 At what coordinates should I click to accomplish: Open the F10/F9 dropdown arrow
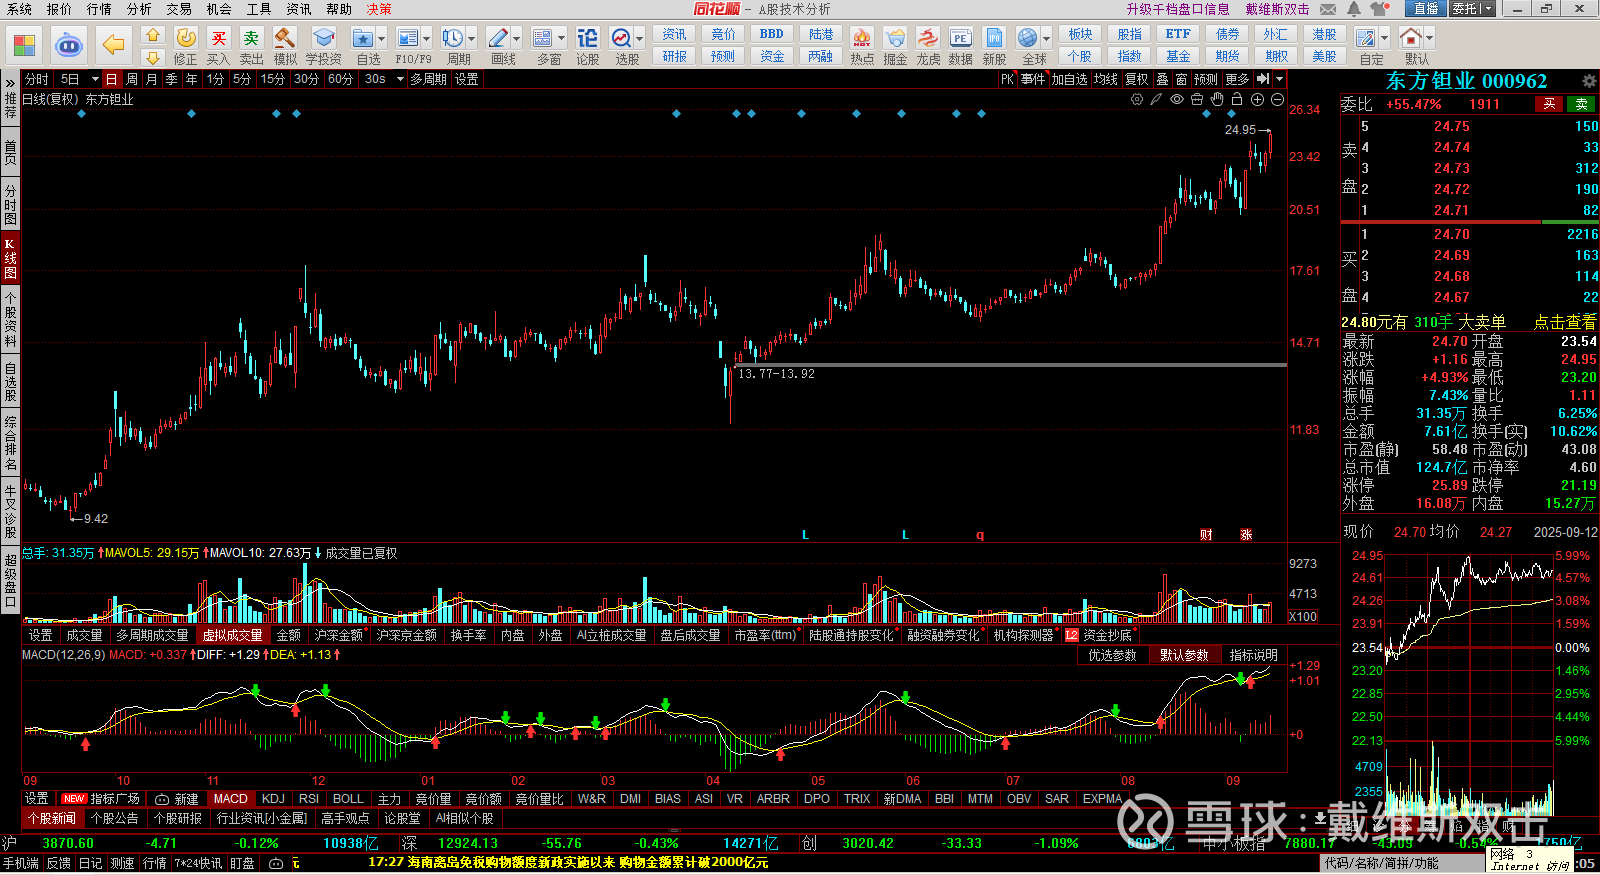click(x=426, y=39)
